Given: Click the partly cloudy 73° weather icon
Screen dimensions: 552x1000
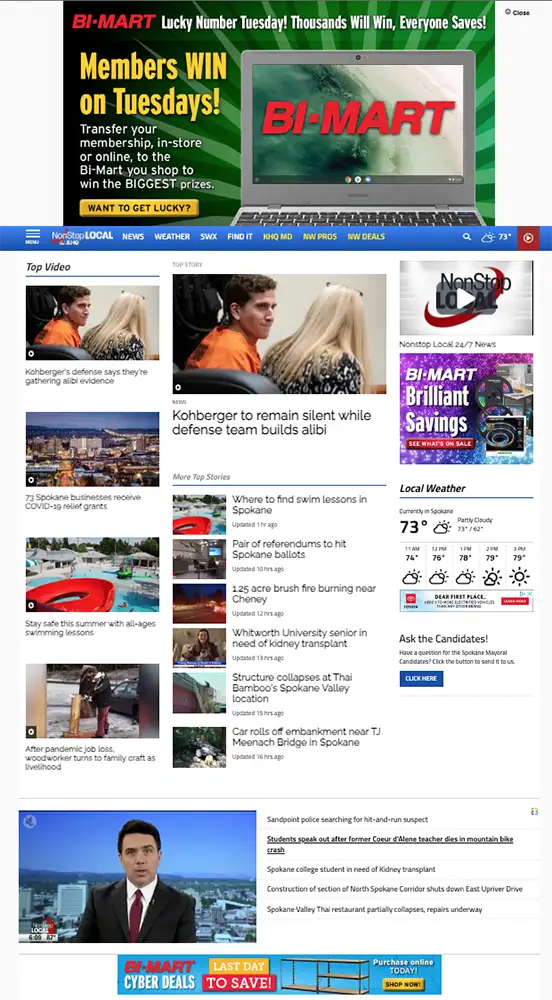Looking at the screenshot, I should click(497, 237).
